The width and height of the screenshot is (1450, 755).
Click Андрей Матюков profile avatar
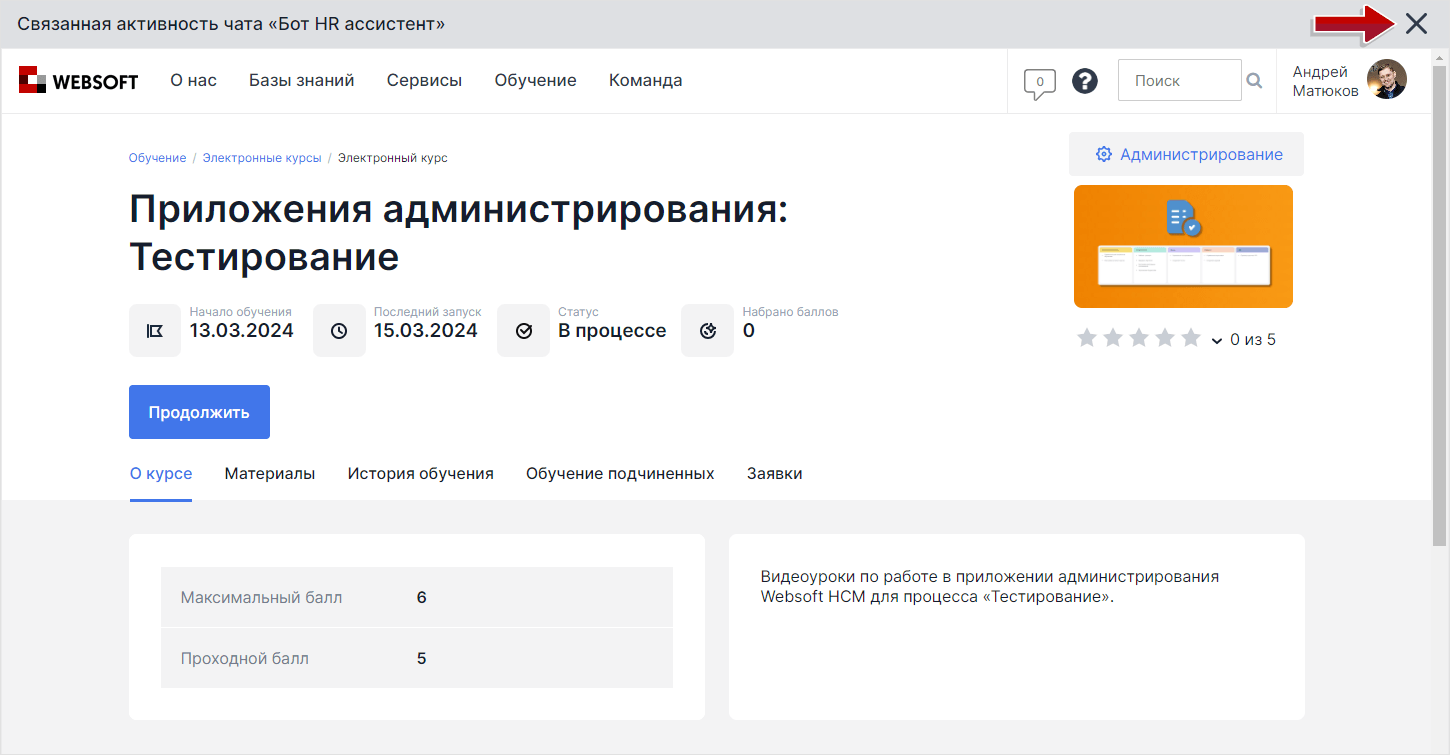[1388, 78]
